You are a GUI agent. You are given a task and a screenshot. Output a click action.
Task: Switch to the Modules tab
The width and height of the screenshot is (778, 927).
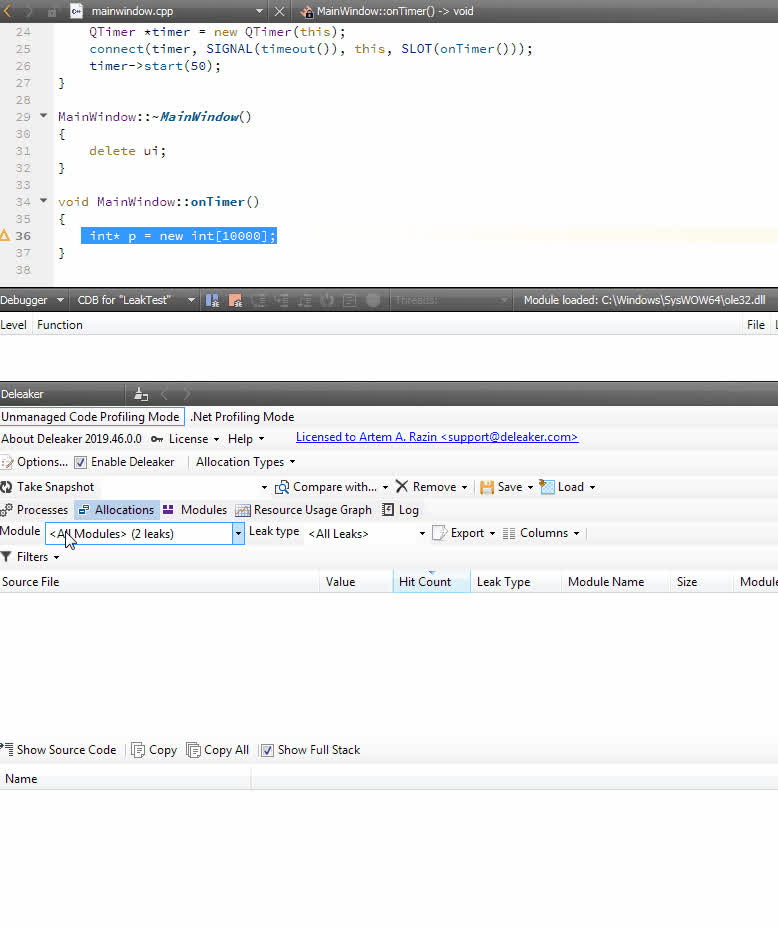pos(195,510)
